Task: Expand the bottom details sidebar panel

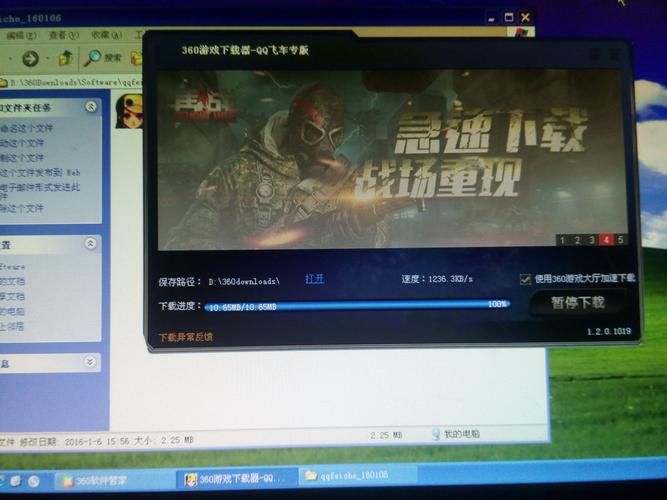Action: point(90,362)
